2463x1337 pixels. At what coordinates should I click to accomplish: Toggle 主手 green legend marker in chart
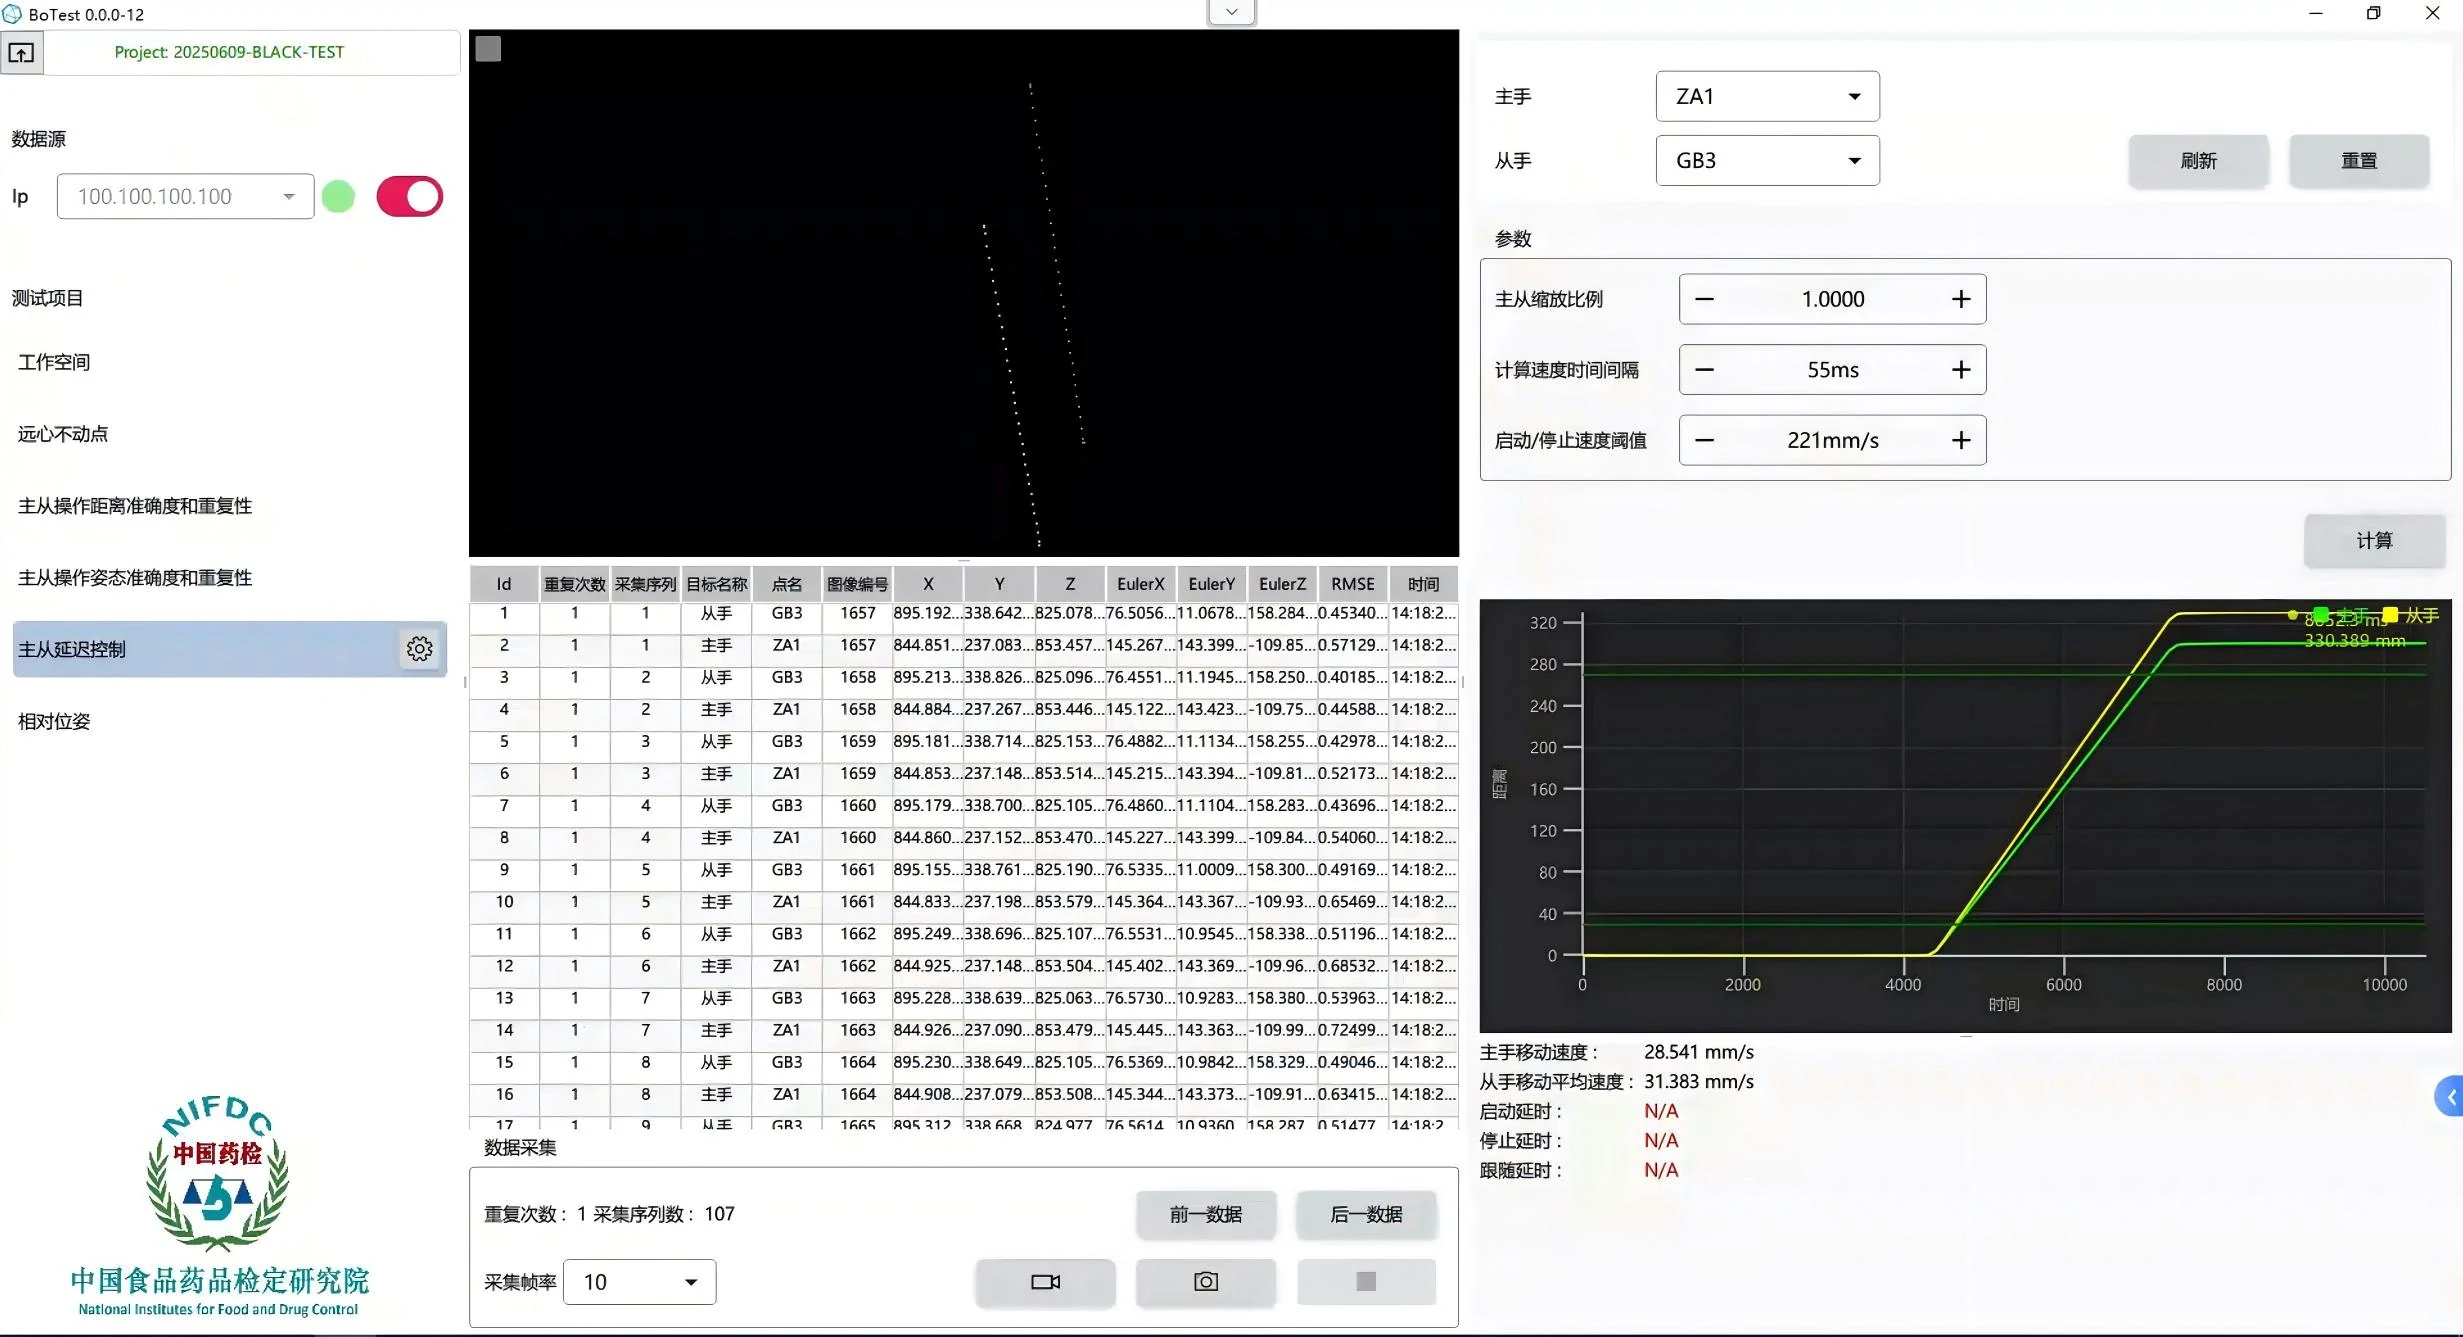click(x=2321, y=614)
